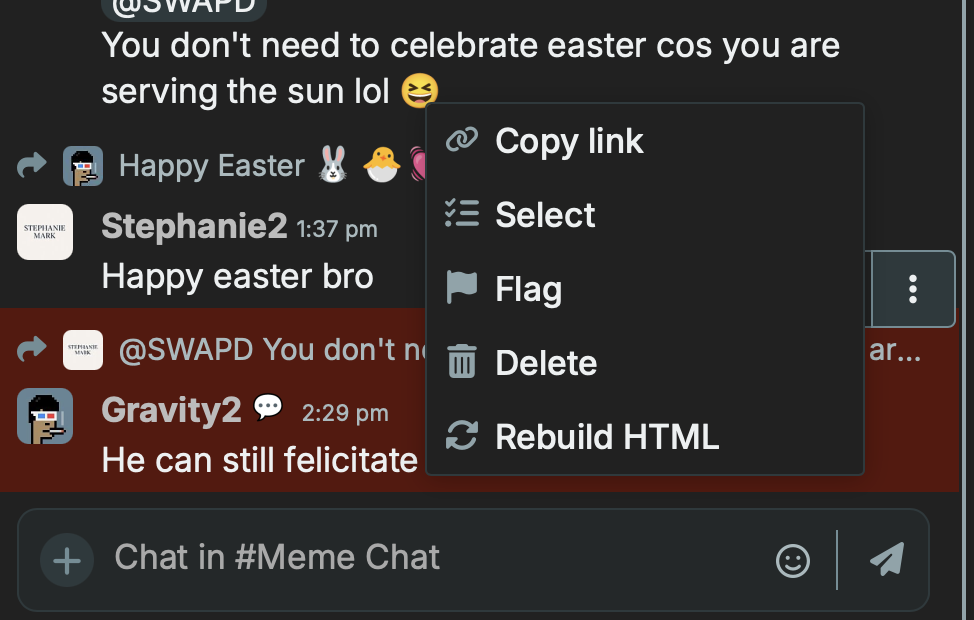This screenshot has width=974, height=620.
Task: Click the Flag icon in menu
Action: coord(461,288)
